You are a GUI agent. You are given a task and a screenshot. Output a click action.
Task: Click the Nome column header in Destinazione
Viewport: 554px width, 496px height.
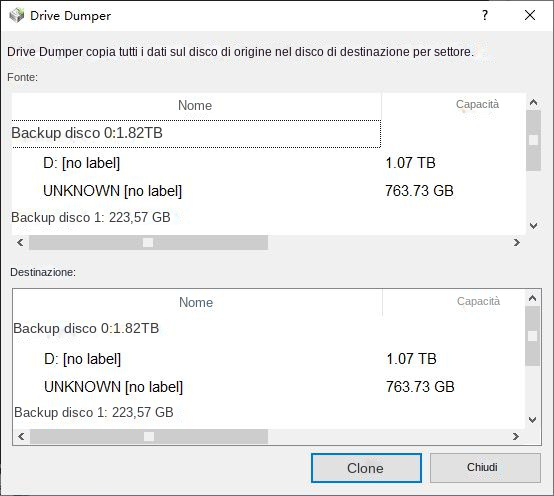click(x=197, y=302)
